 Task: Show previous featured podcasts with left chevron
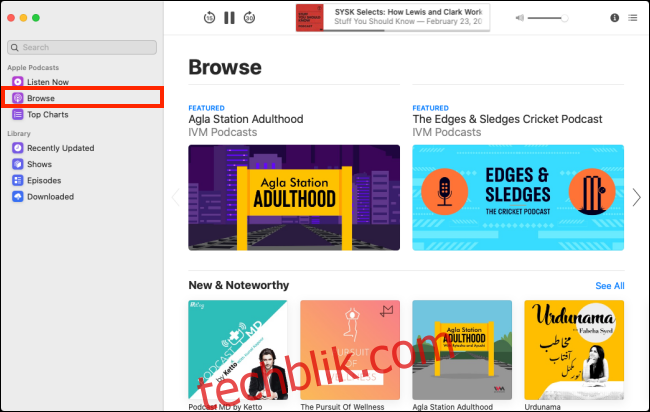click(x=176, y=197)
